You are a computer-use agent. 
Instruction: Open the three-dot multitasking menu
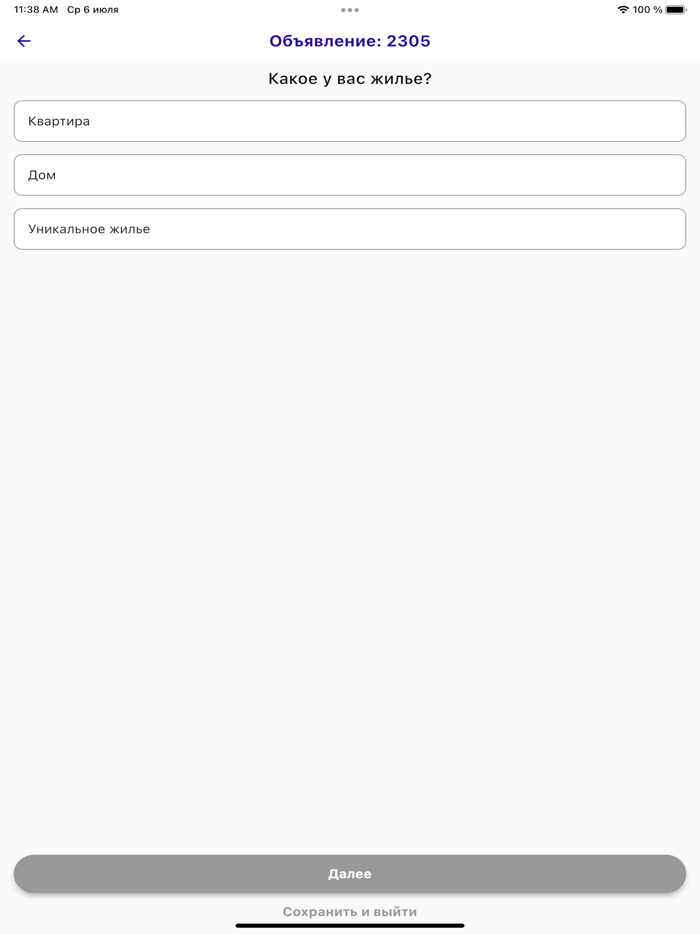(350, 10)
